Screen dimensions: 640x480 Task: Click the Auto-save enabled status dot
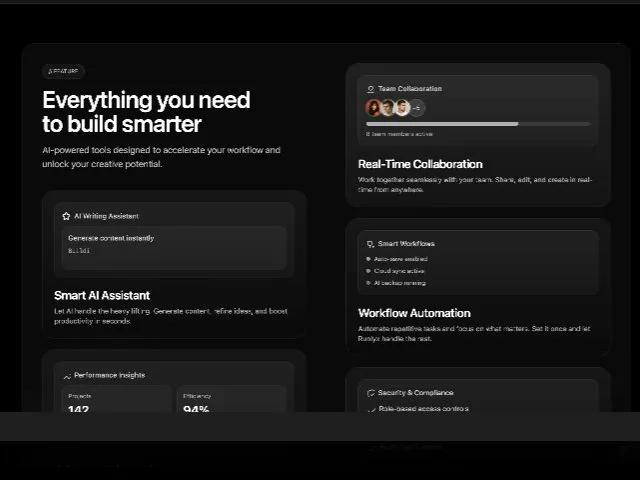coord(368,259)
